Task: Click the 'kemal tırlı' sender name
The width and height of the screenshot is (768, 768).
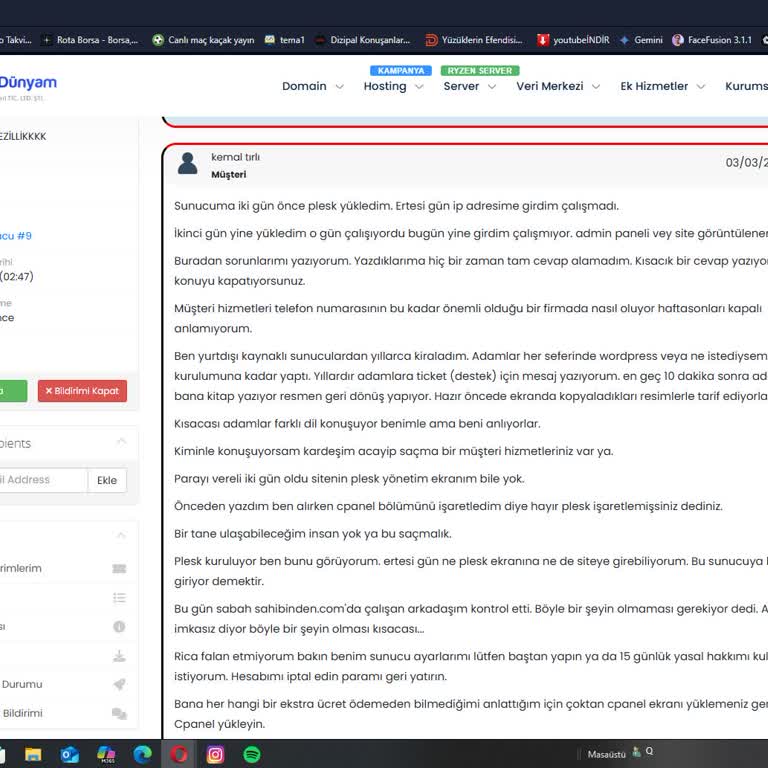Action: [x=236, y=157]
